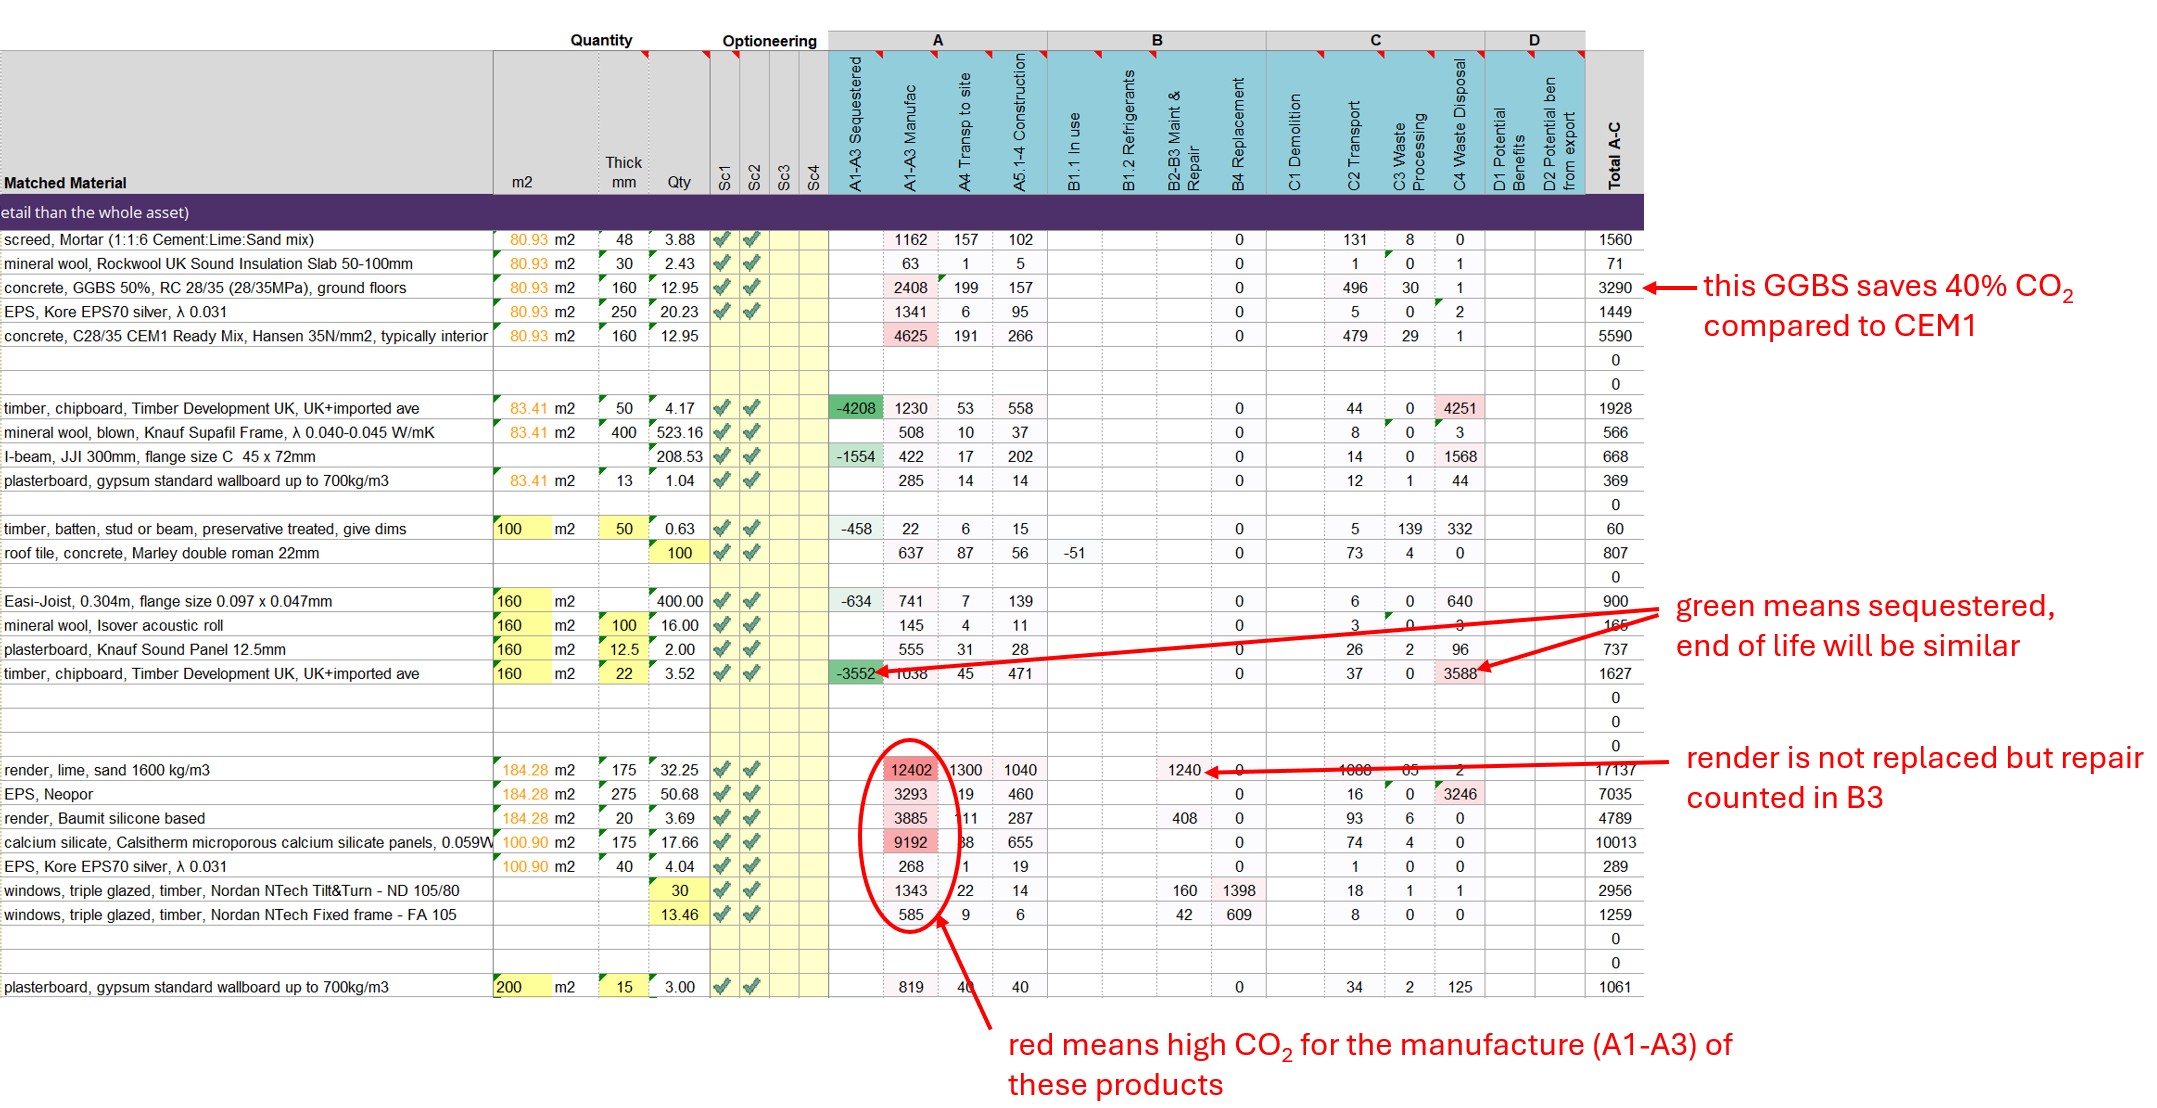Click Sc1 checkmark in Easi-Joist row

[722, 601]
